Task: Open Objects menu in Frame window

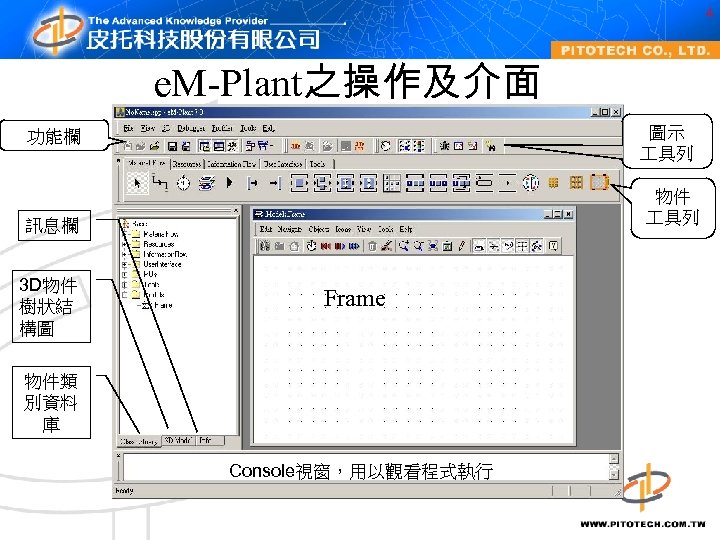Action: tap(318, 229)
